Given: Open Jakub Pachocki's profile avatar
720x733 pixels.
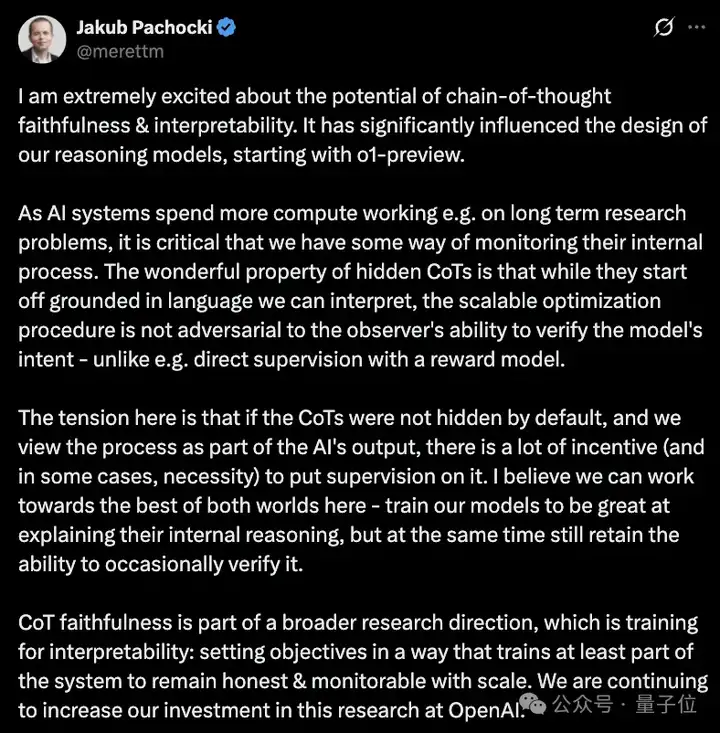Looking at the screenshot, I should point(42,39).
